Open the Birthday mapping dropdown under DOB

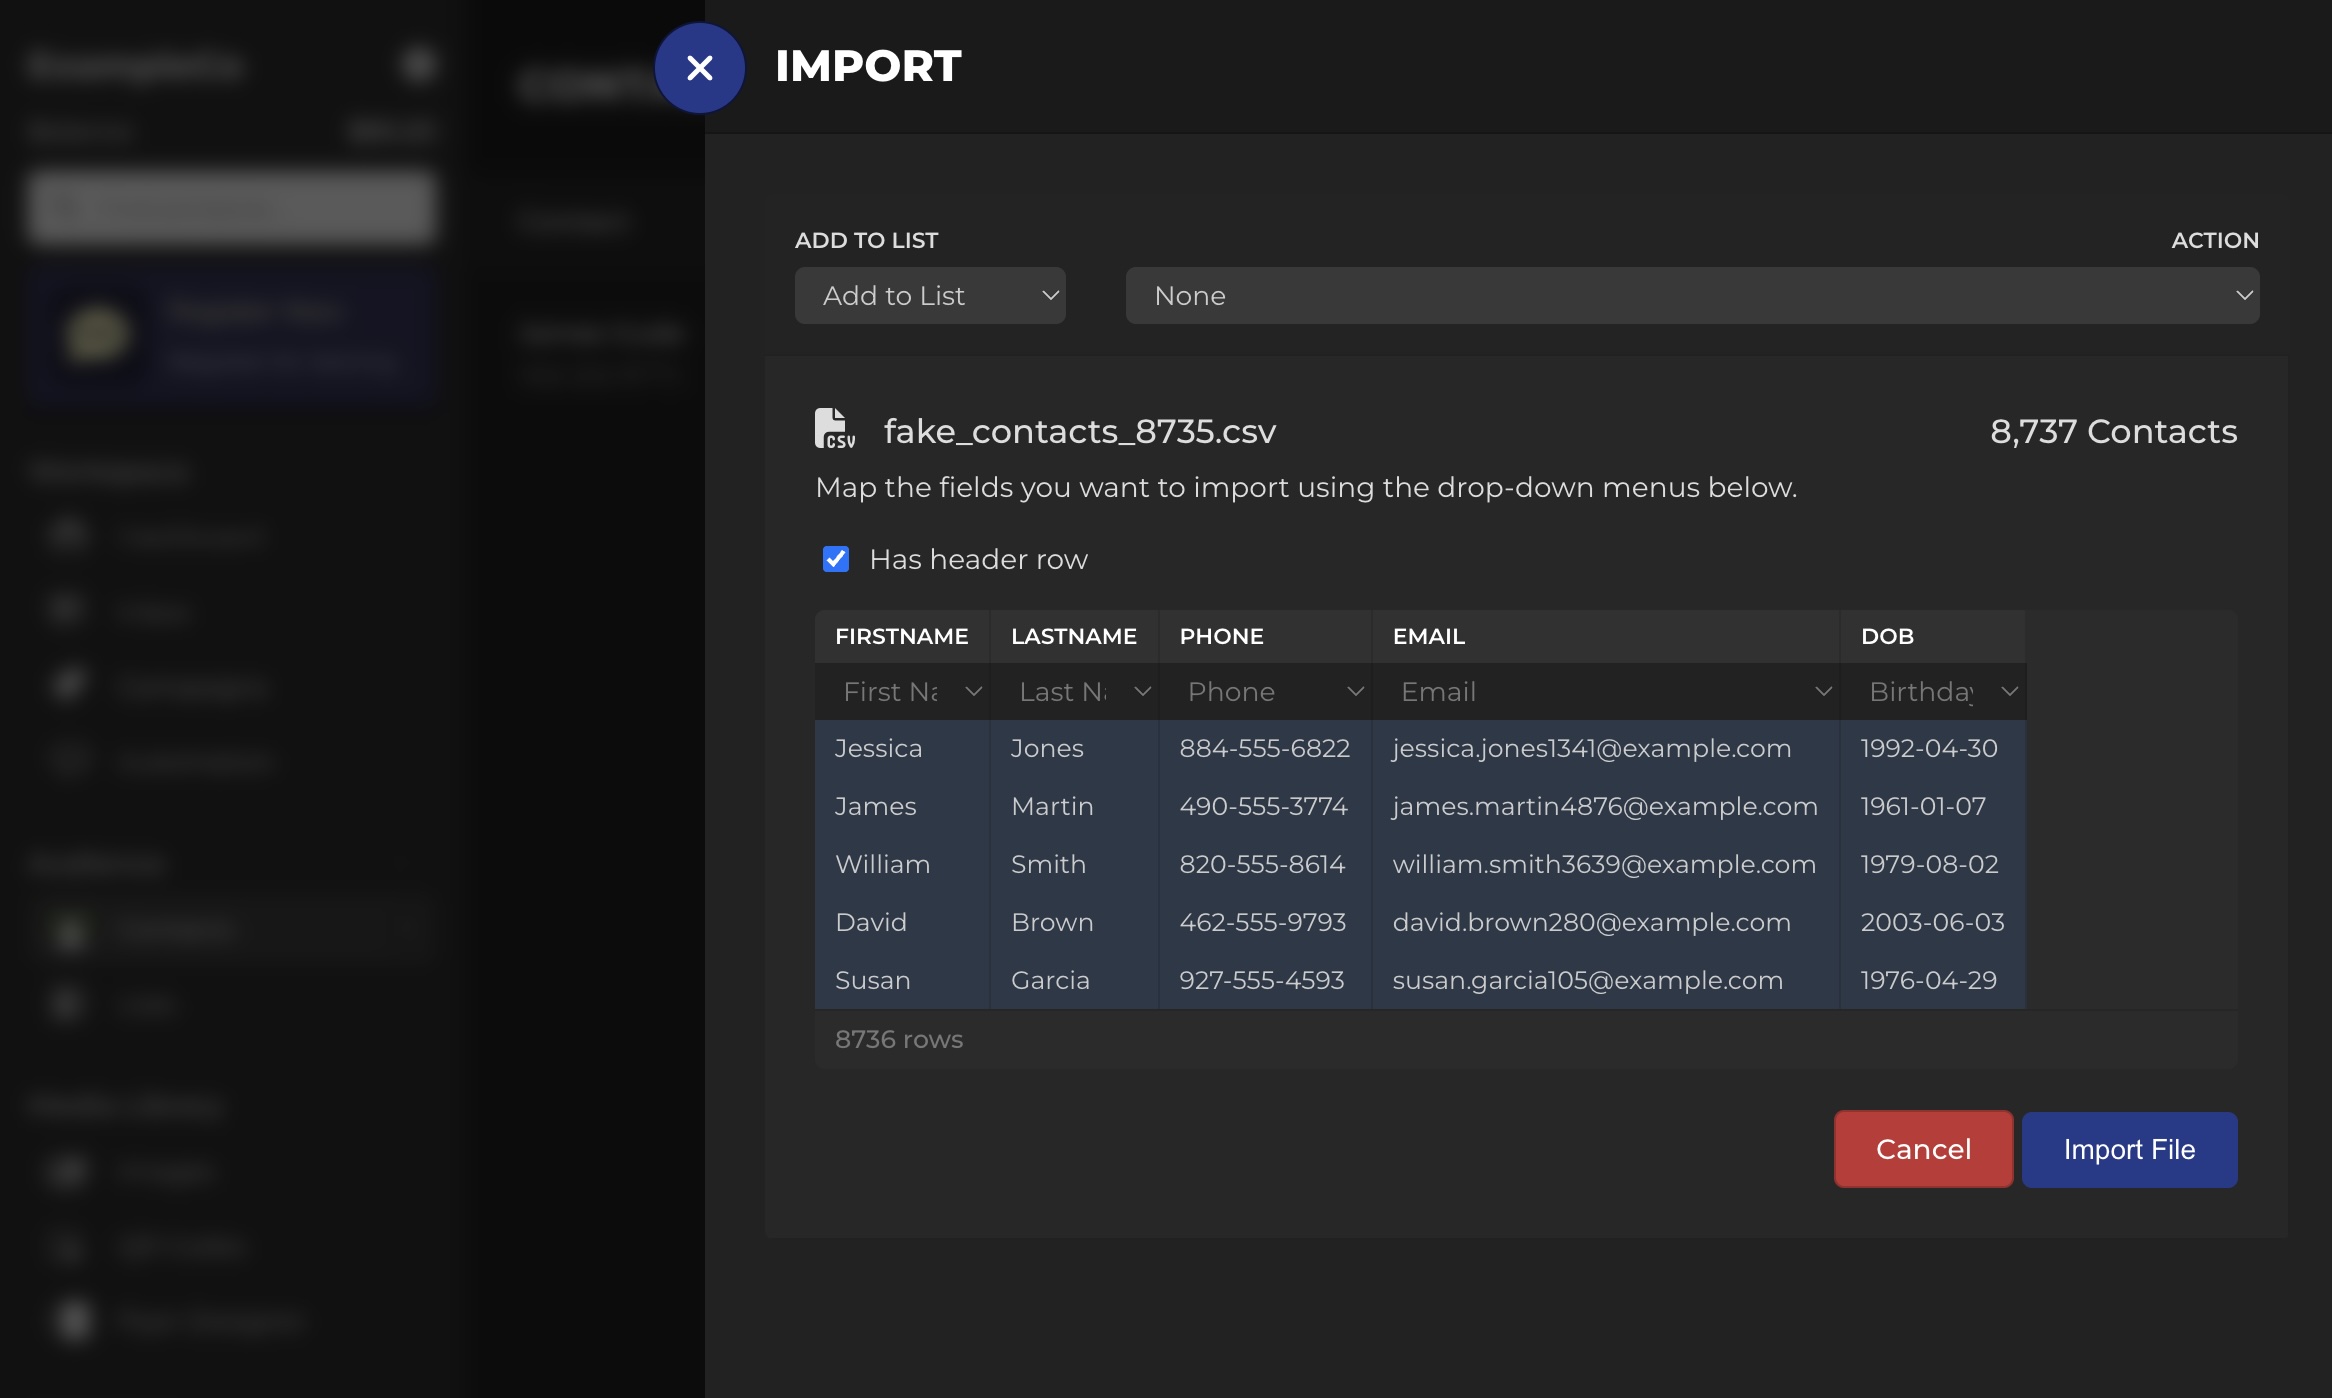1932,691
